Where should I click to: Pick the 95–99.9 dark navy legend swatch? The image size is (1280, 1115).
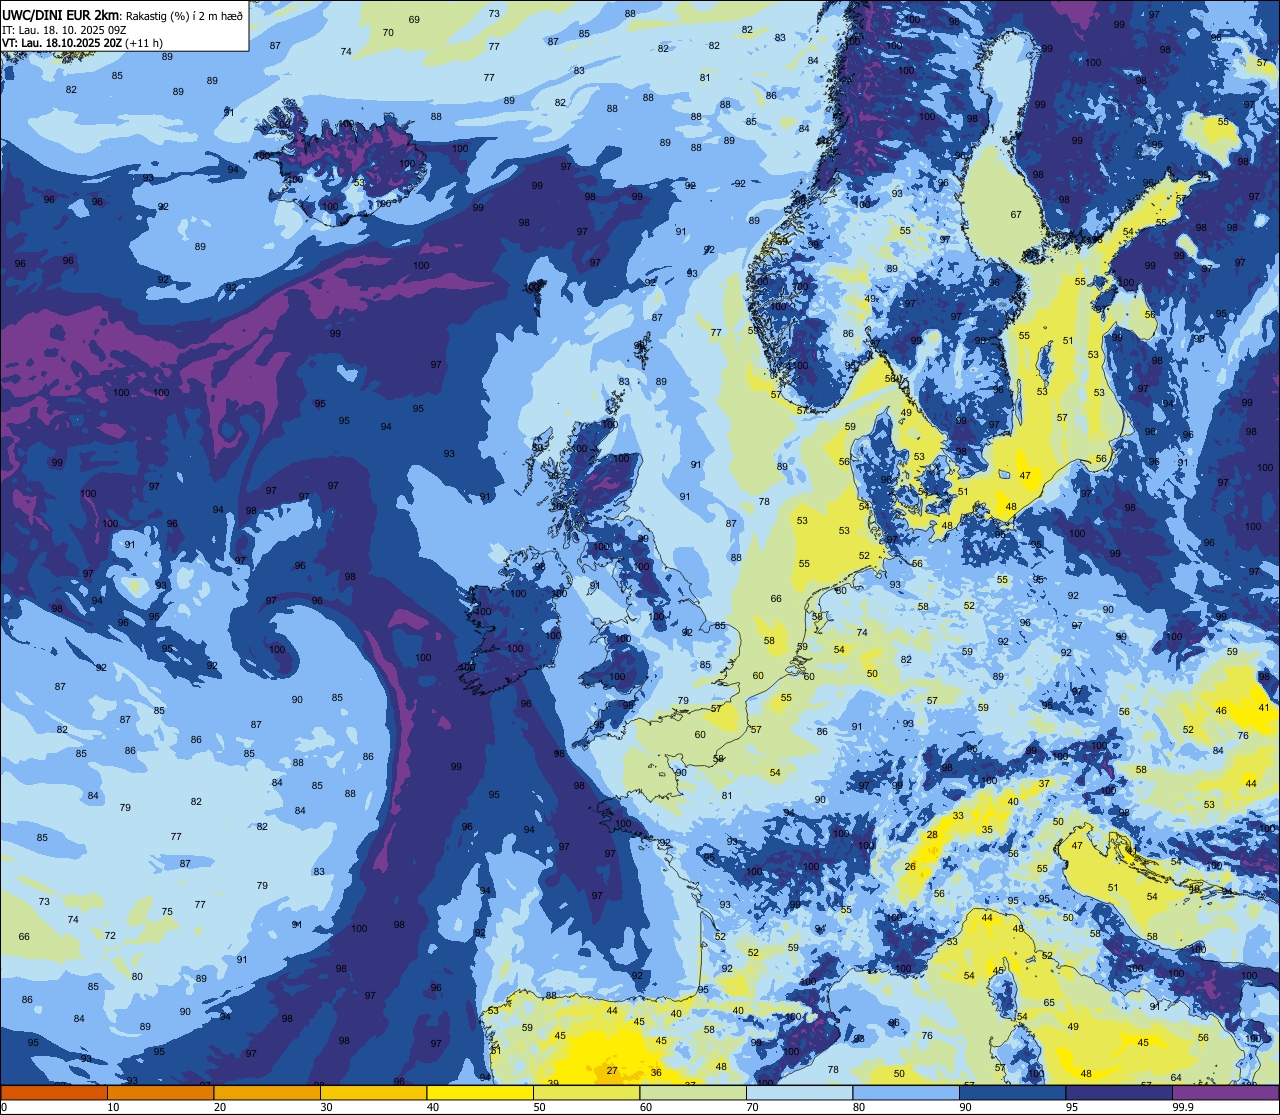coord(1119,1092)
